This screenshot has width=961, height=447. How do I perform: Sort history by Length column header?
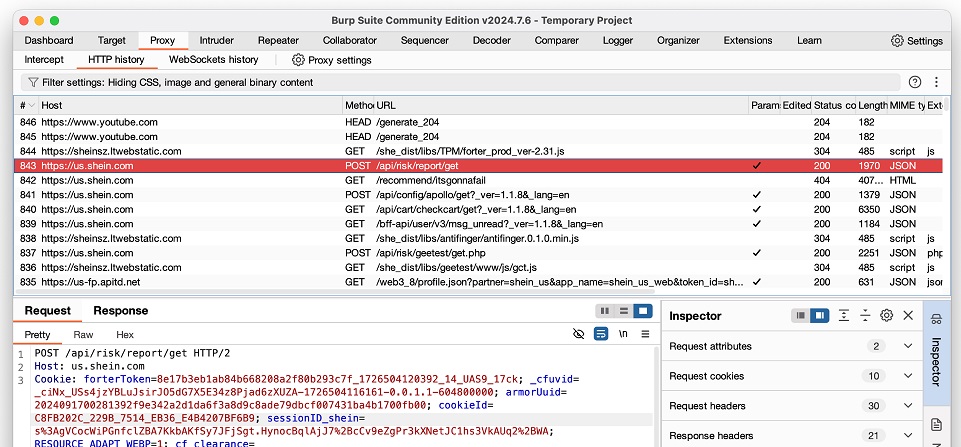pos(872,105)
